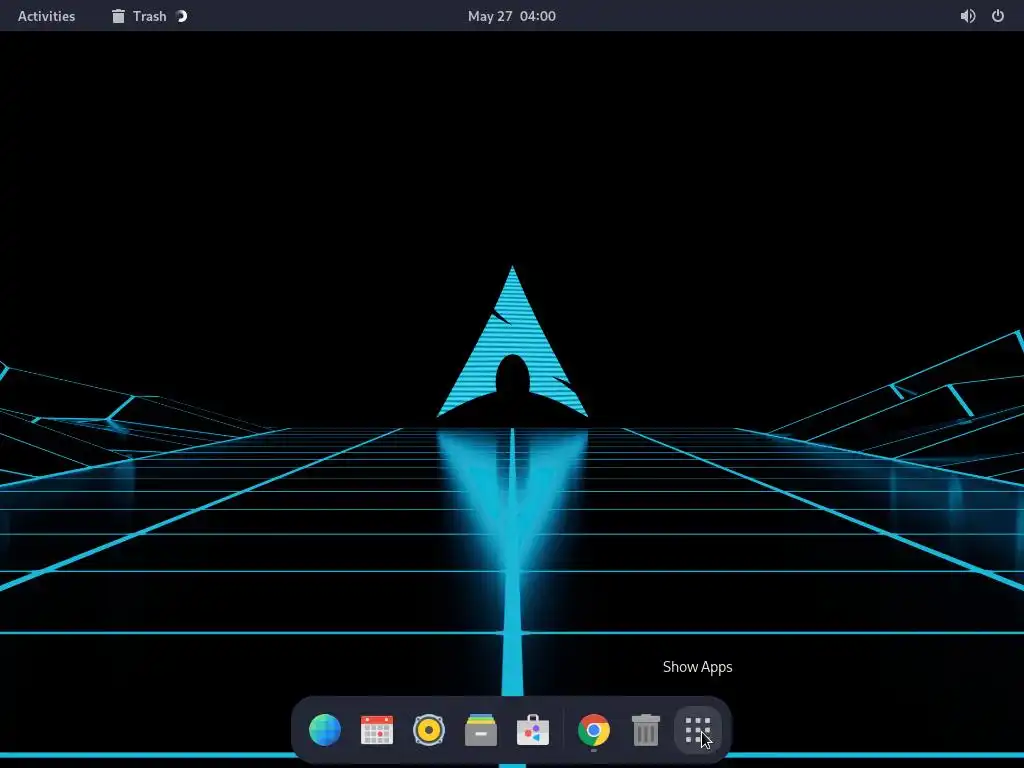Open the Trash icon in dock
Image resolution: width=1024 pixels, height=768 pixels.
(x=646, y=729)
